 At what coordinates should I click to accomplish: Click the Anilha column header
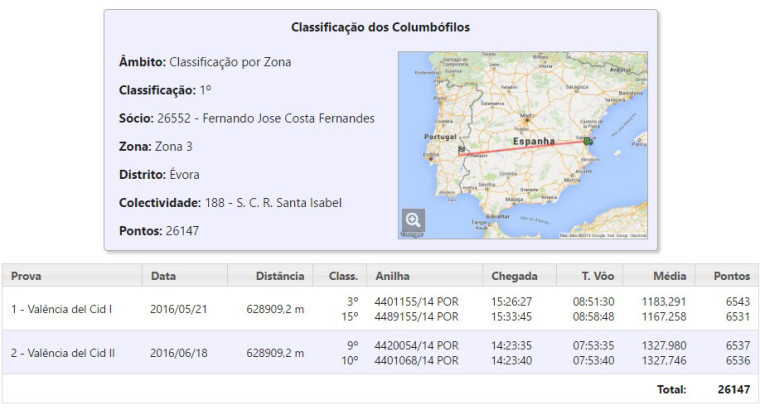click(x=391, y=275)
